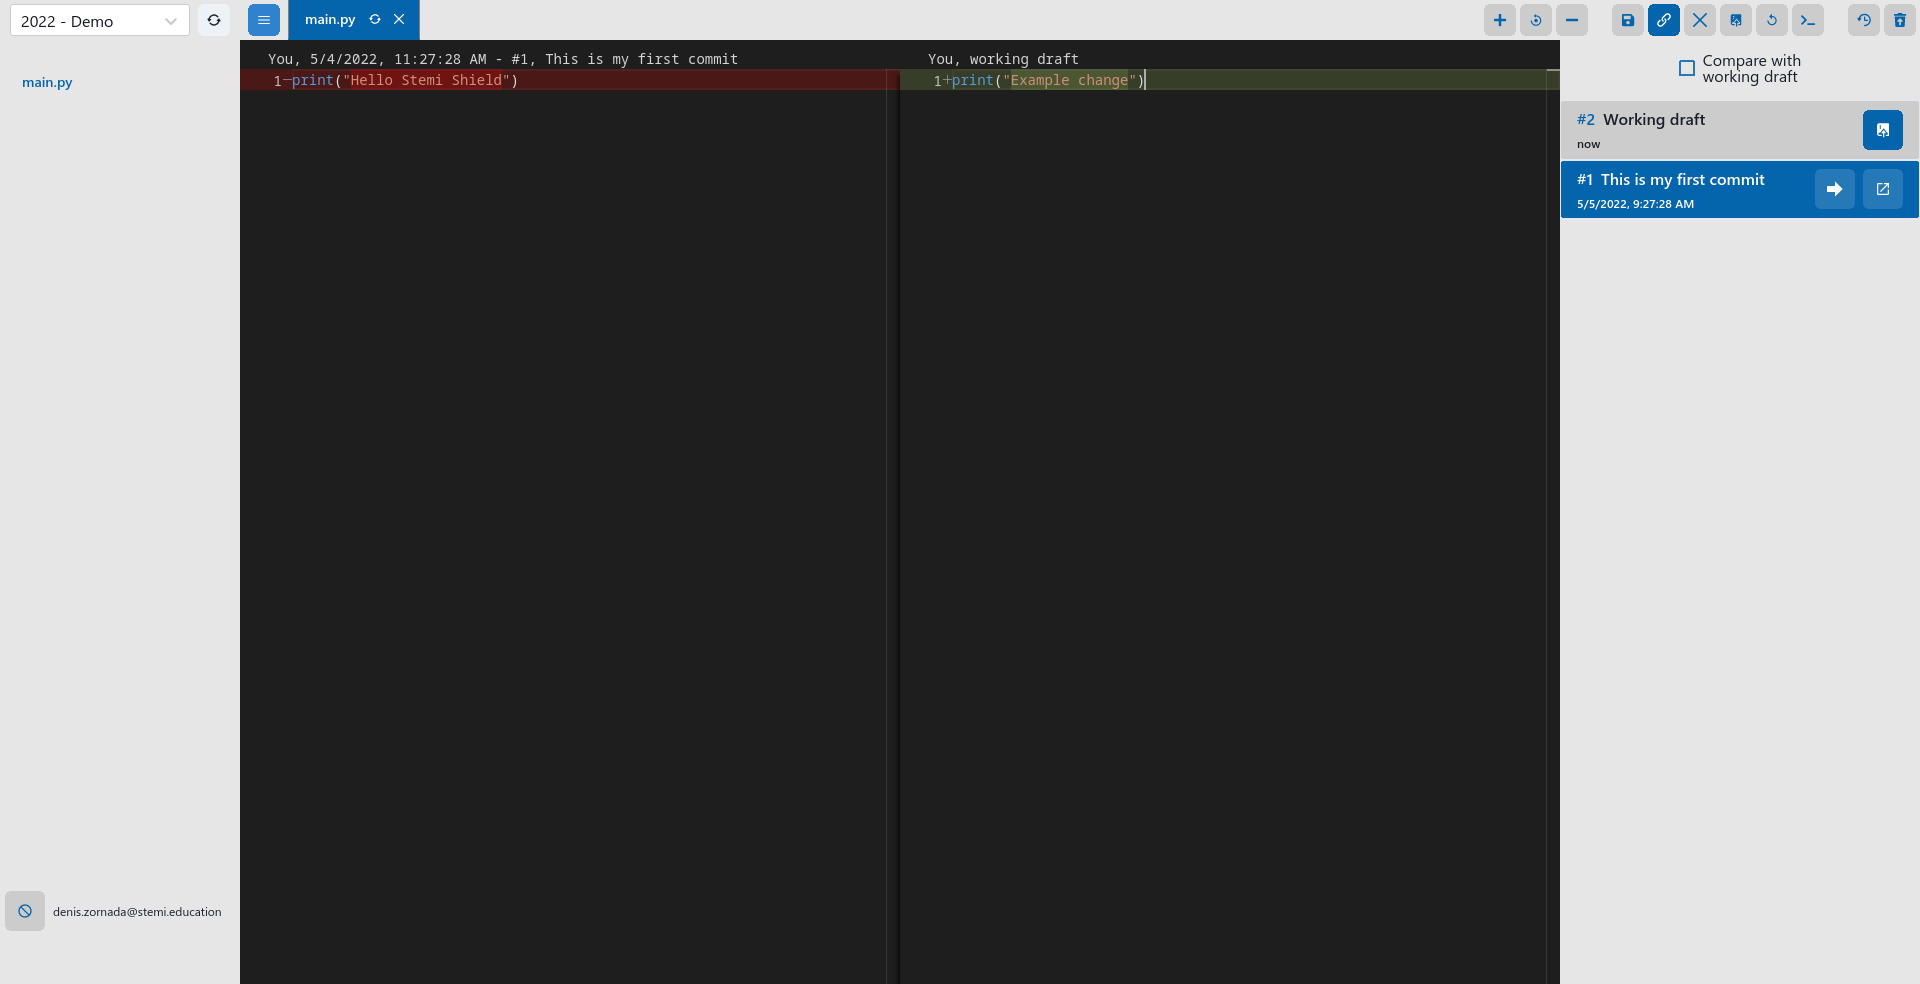Open the hamburger menu icon
Viewport: 1920px width, 984px height.
coord(263,19)
